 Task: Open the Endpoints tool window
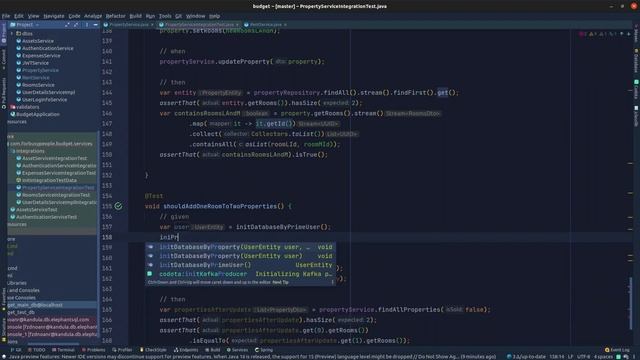tap(186, 350)
